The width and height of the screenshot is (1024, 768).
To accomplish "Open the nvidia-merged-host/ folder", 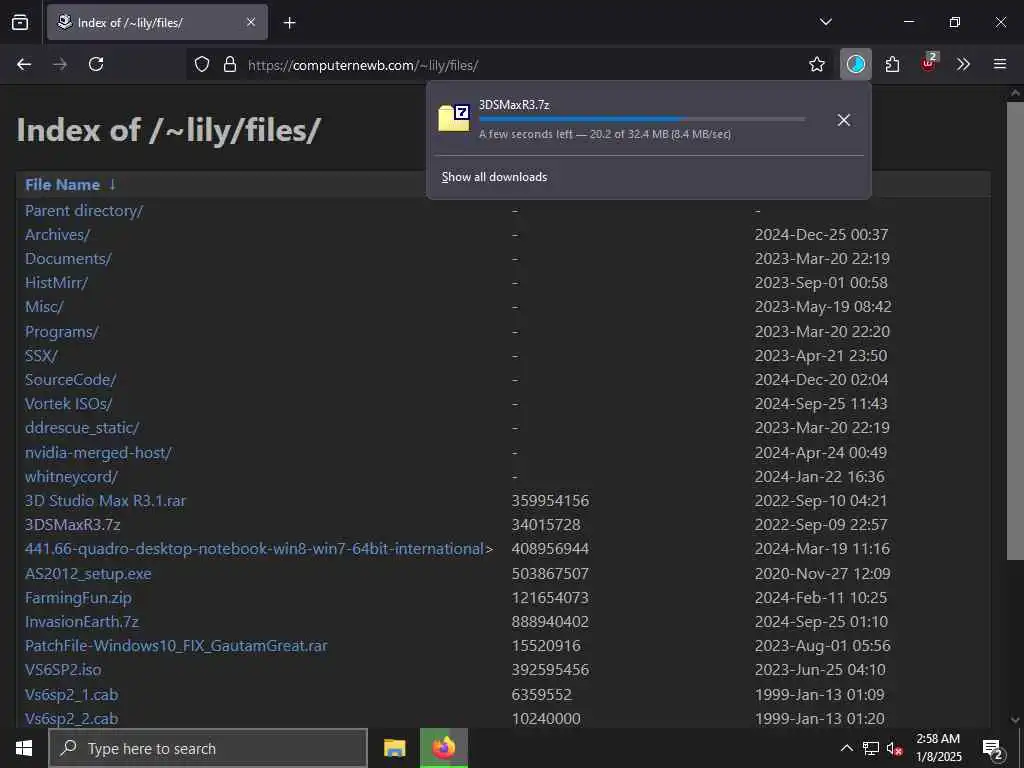I will point(98,453).
